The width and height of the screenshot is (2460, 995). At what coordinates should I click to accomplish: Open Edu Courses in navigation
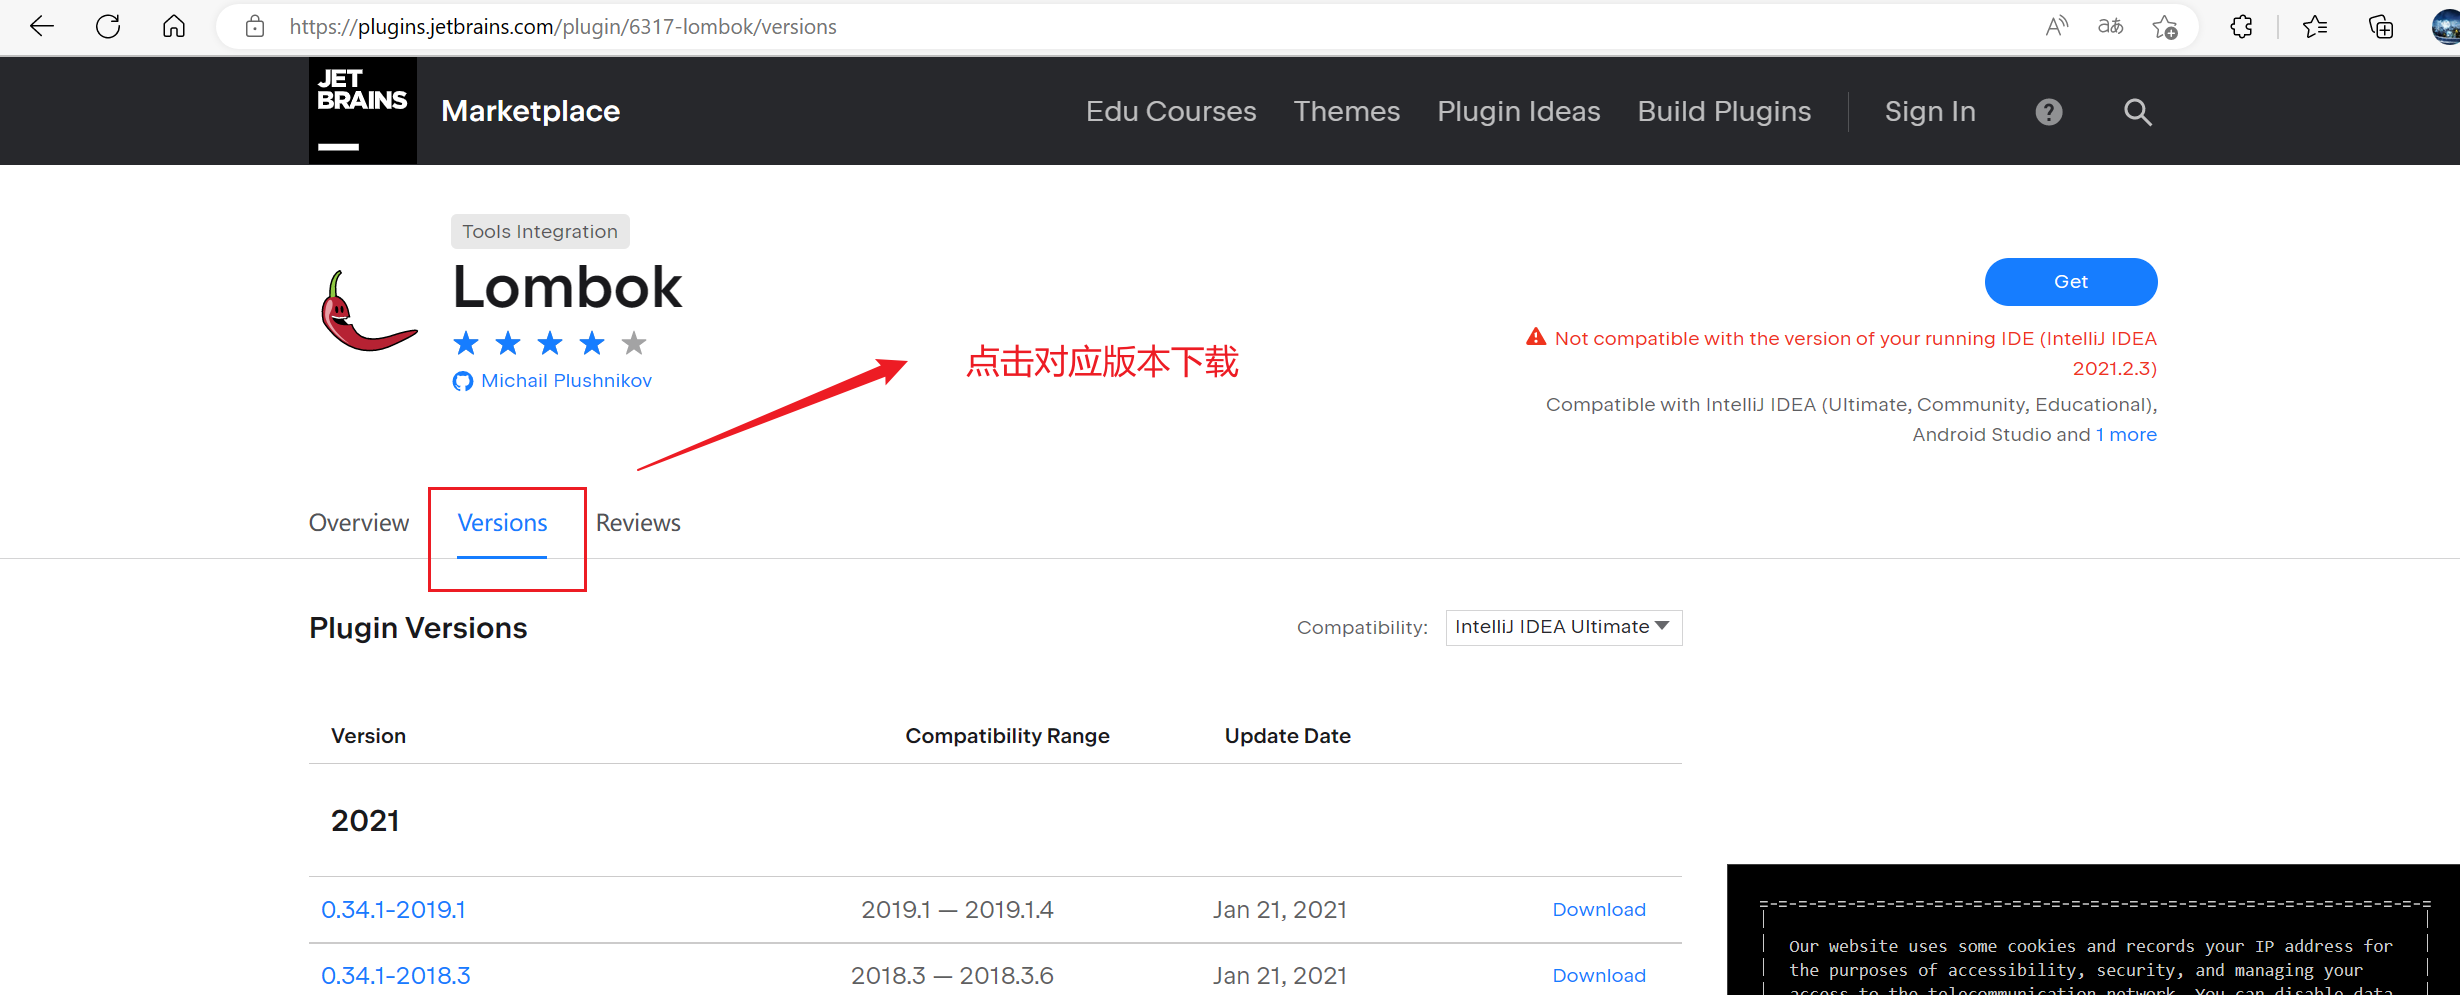(x=1171, y=111)
